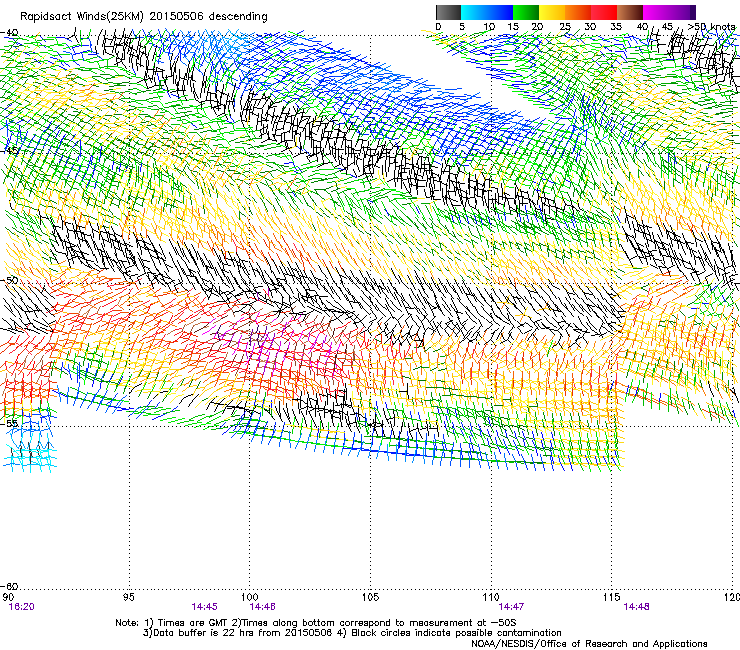Click the purple time stamp 14:46
Image resolution: width=740 pixels, height=650 pixels.
pyautogui.click(x=263, y=607)
